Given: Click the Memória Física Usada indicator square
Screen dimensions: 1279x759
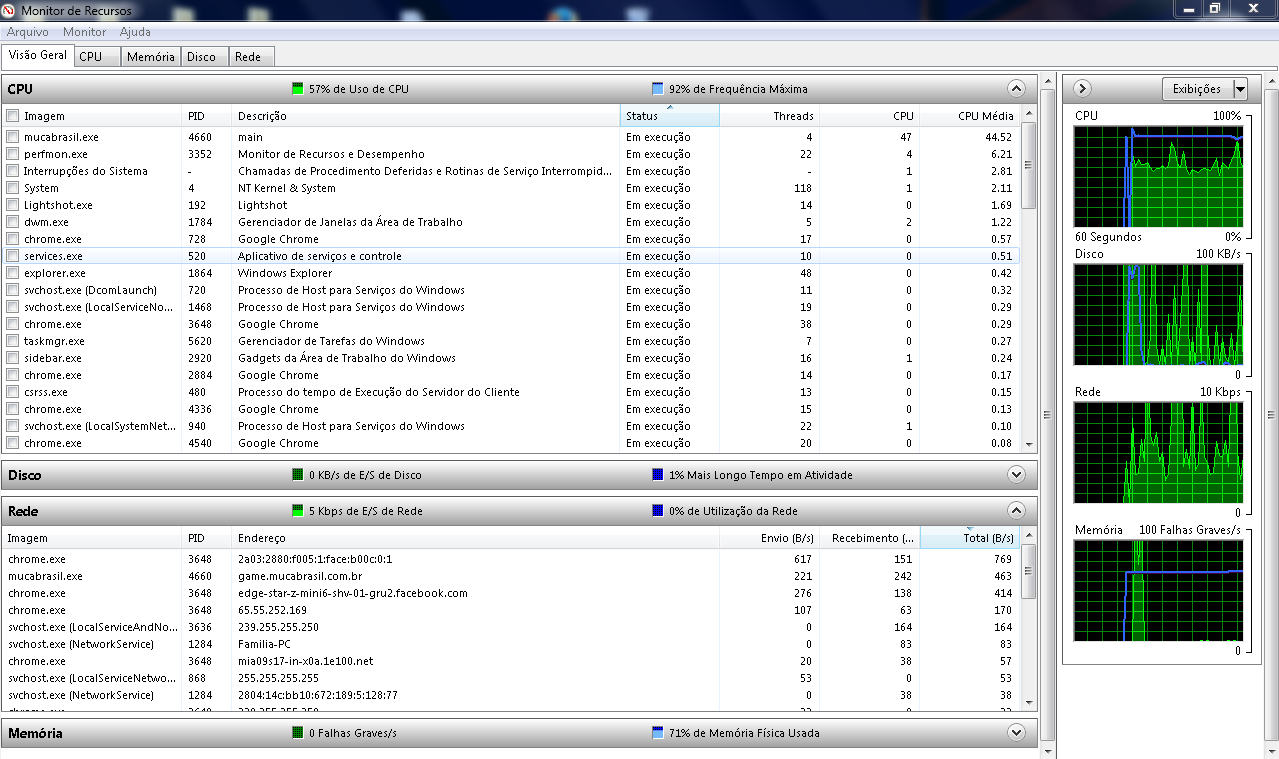Looking at the screenshot, I should click(657, 733).
